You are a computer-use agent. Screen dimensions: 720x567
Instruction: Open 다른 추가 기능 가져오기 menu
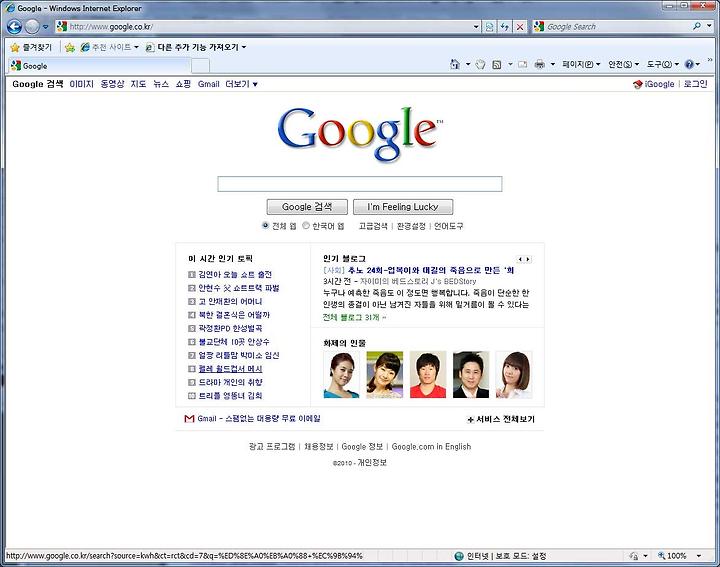coord(196,47)
